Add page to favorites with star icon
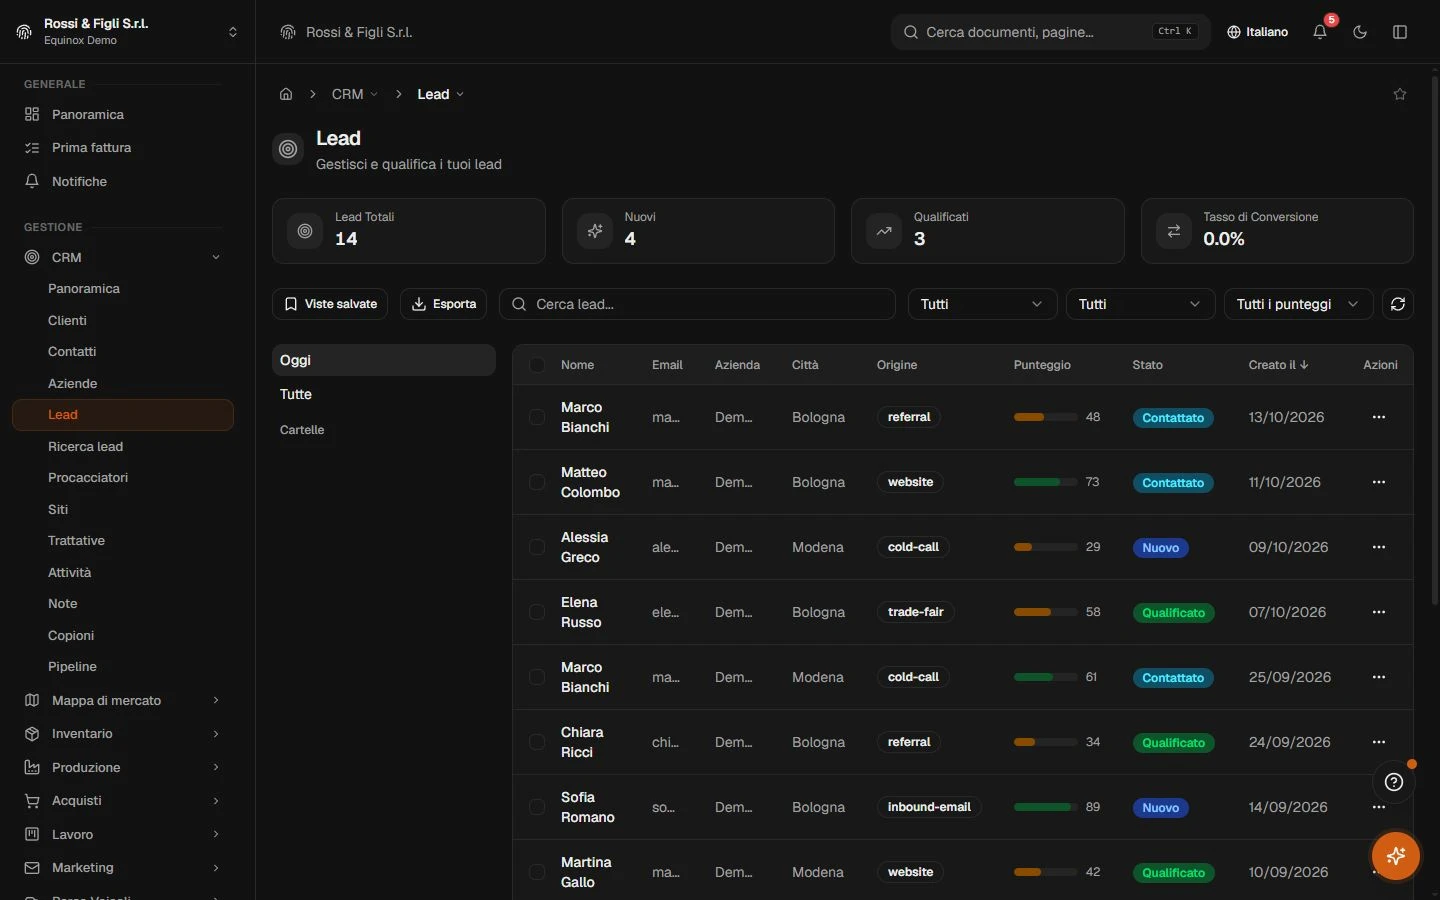1440x900 pixels. click(1400, 94)
